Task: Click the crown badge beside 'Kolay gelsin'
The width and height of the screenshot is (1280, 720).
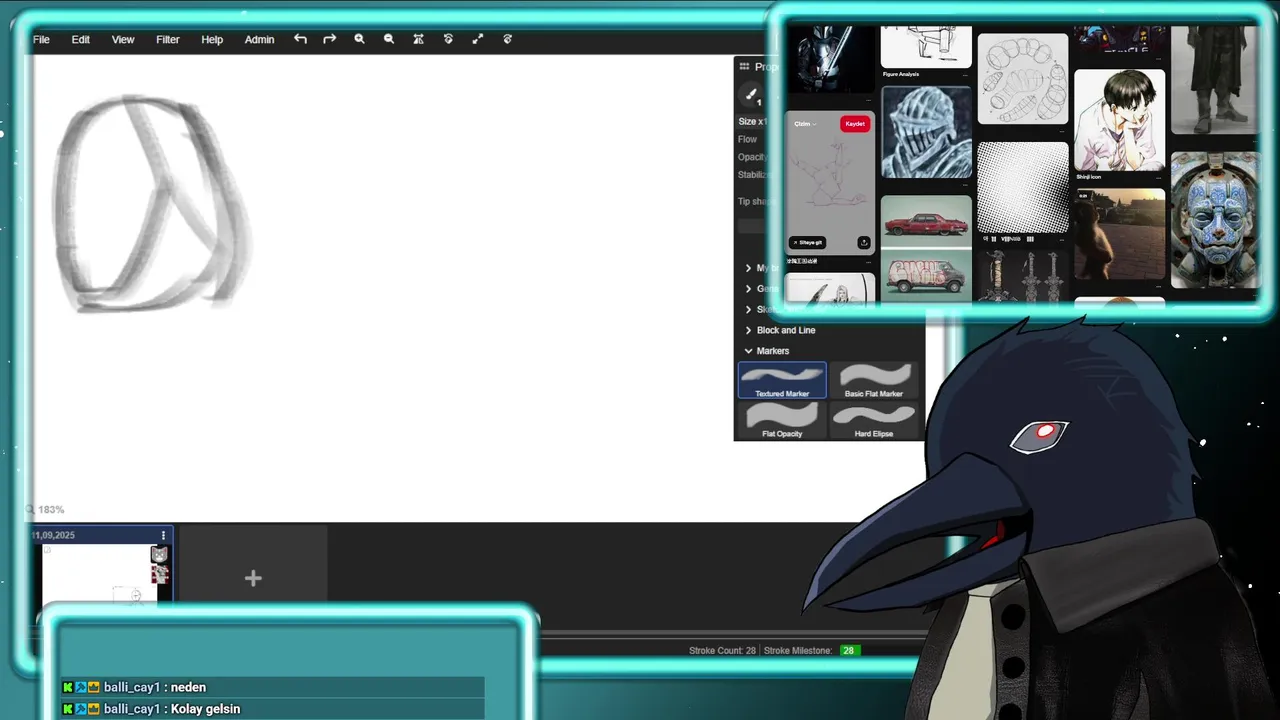Action: point(94,709)
